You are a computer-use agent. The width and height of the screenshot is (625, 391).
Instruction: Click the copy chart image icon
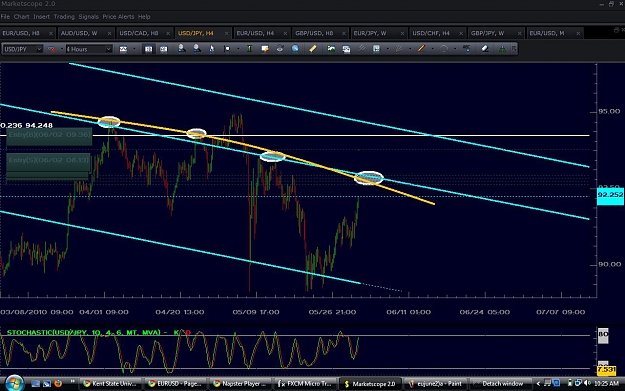point(346,49)
